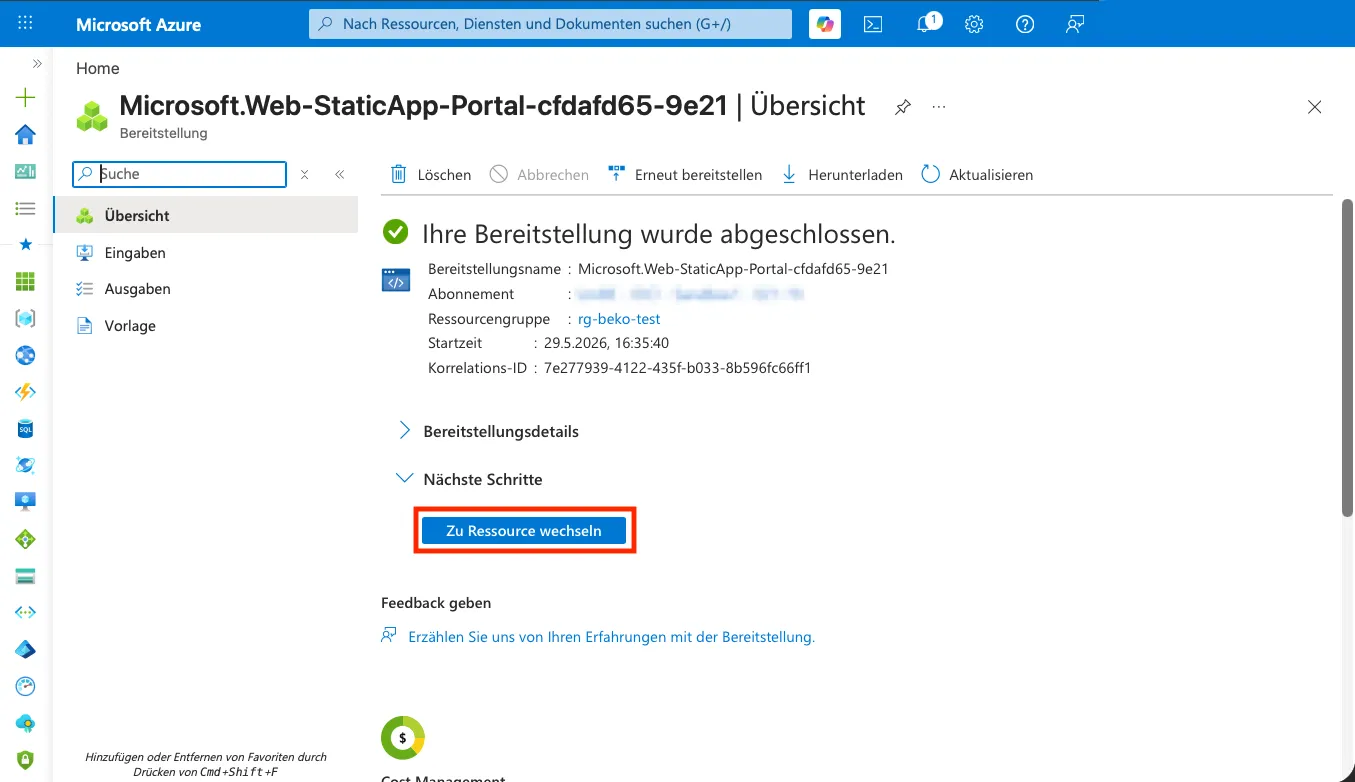The height and width of the screenshot is (782, 1355).
Task: Clear the Suche box with the X
Action: point(305,174)
